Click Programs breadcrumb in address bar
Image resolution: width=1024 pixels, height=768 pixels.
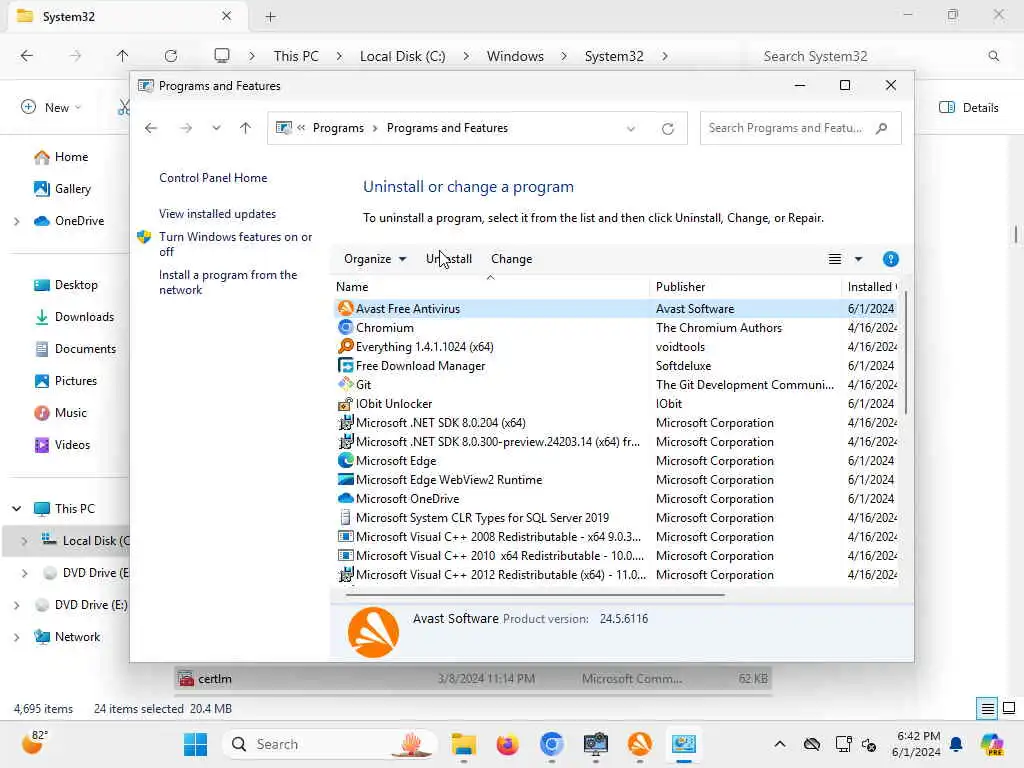click(x=338, y=128)
